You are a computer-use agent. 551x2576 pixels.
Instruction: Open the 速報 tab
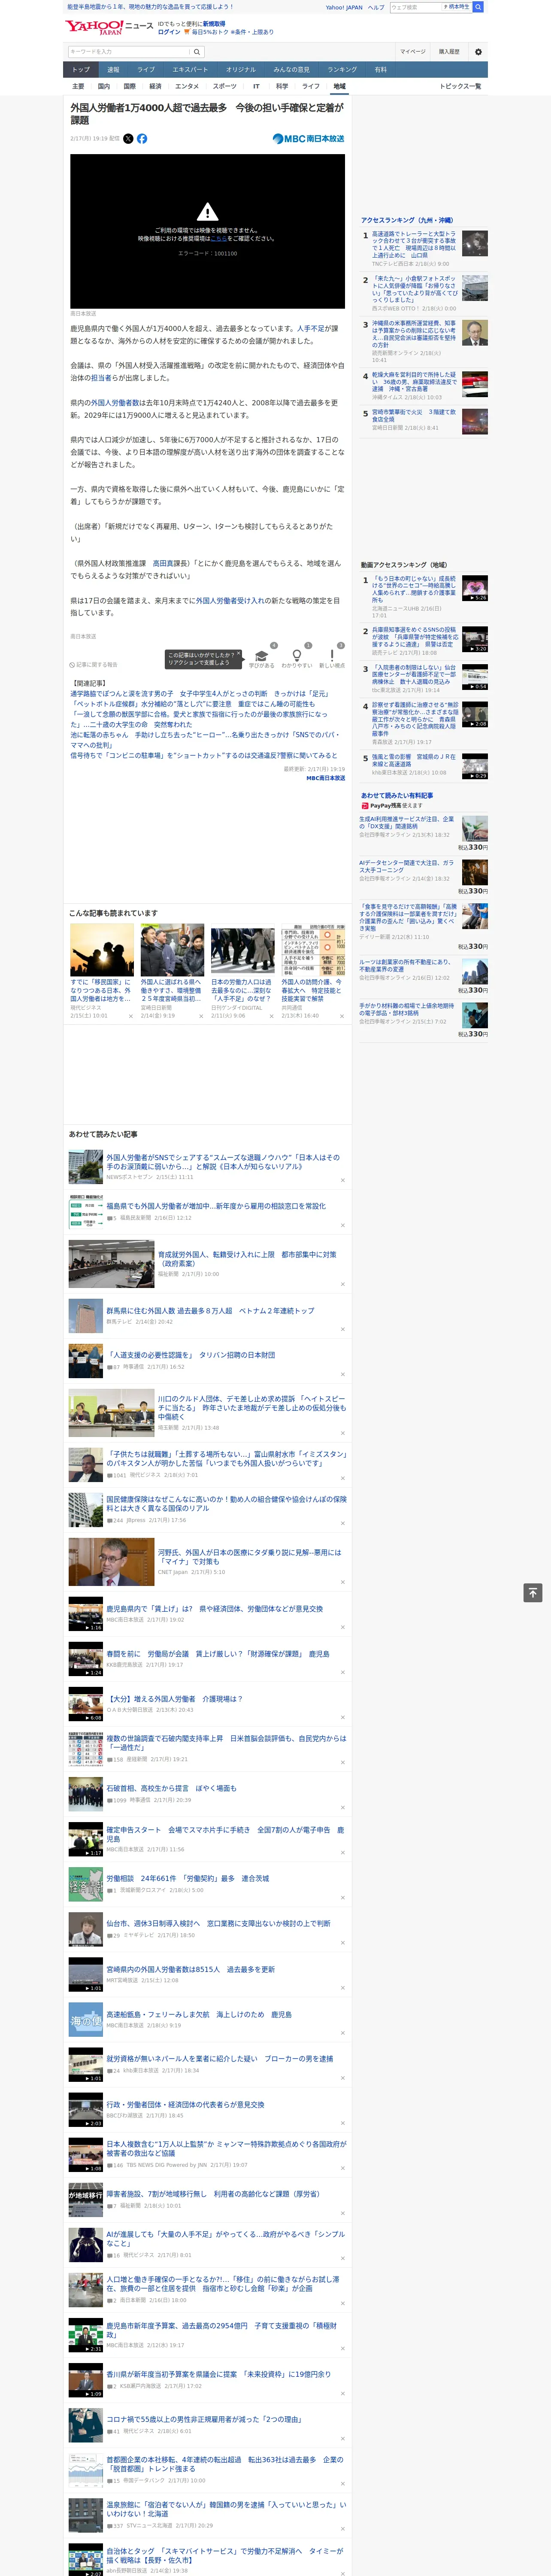coord(113,70)
